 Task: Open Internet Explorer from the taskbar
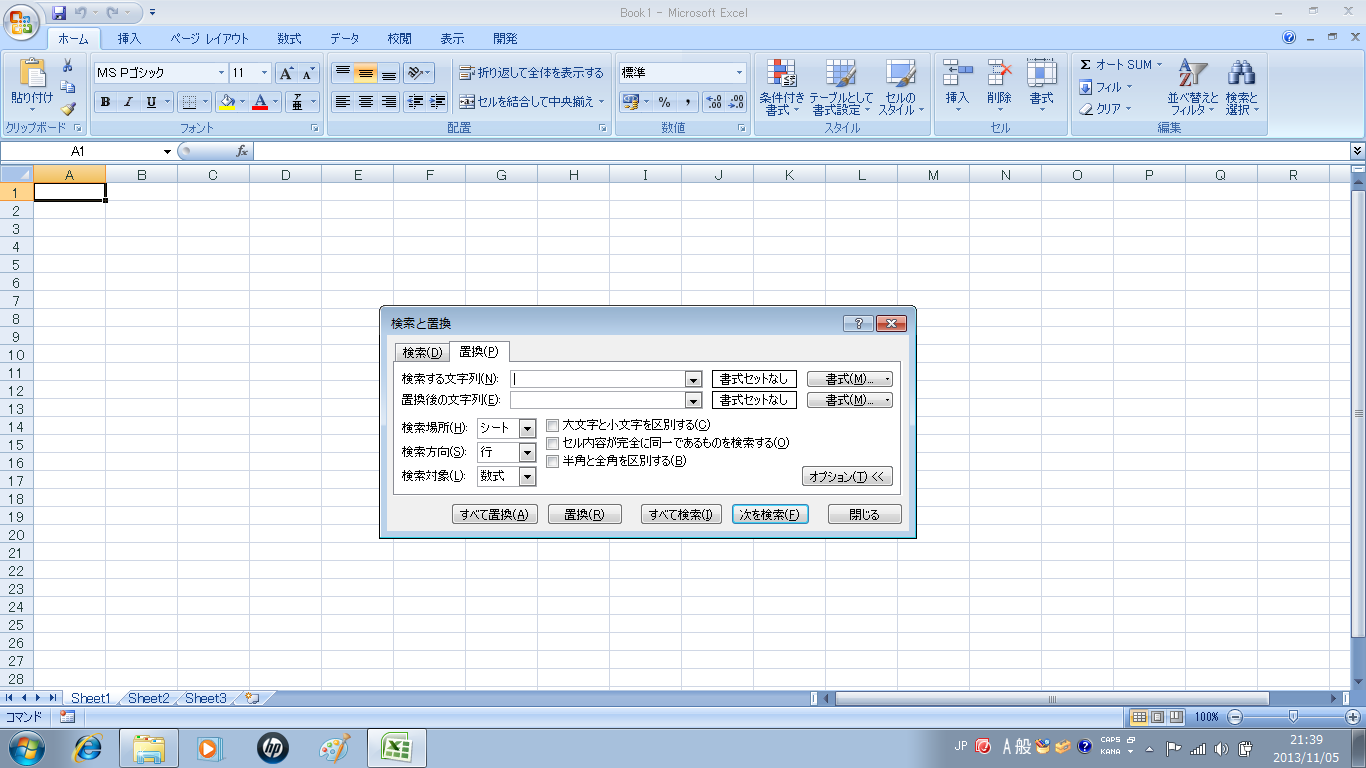coord(90,747)
